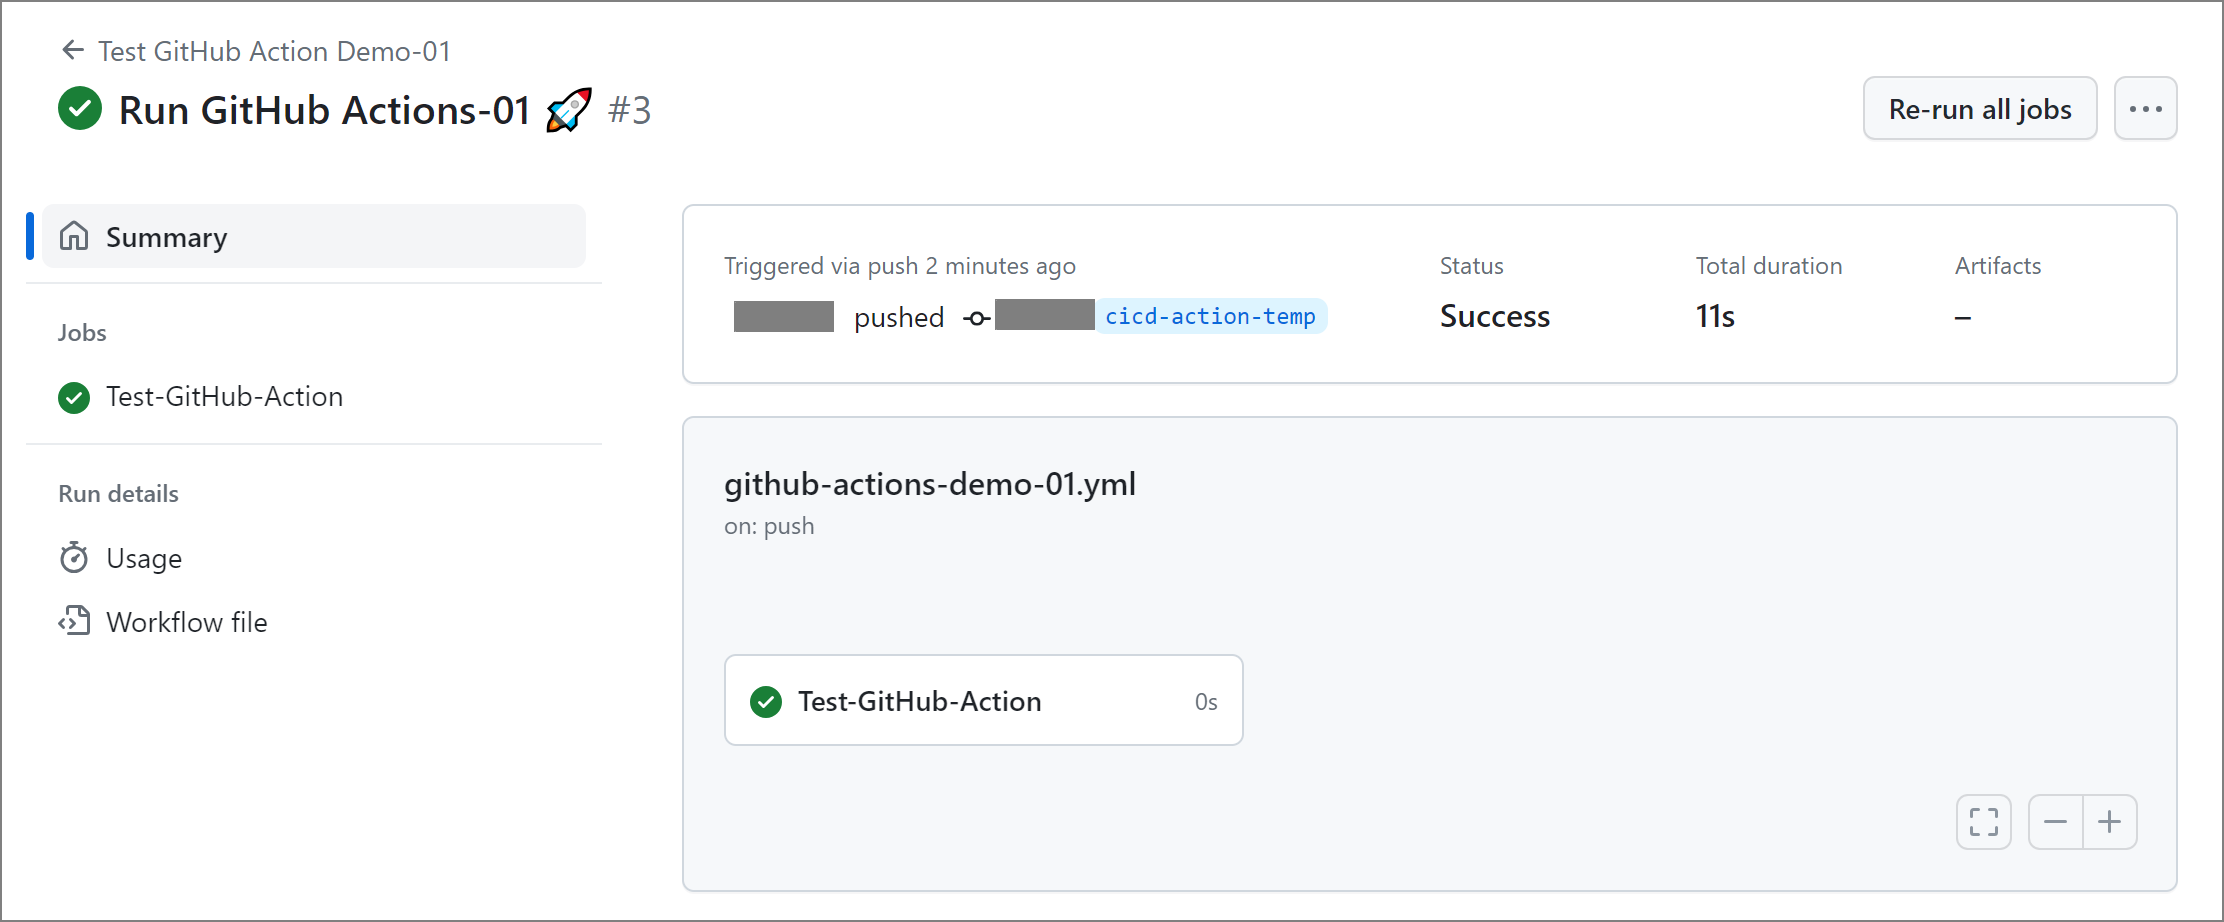
Task: Click the commit icon next to pushed
Action: pos(976,318)
